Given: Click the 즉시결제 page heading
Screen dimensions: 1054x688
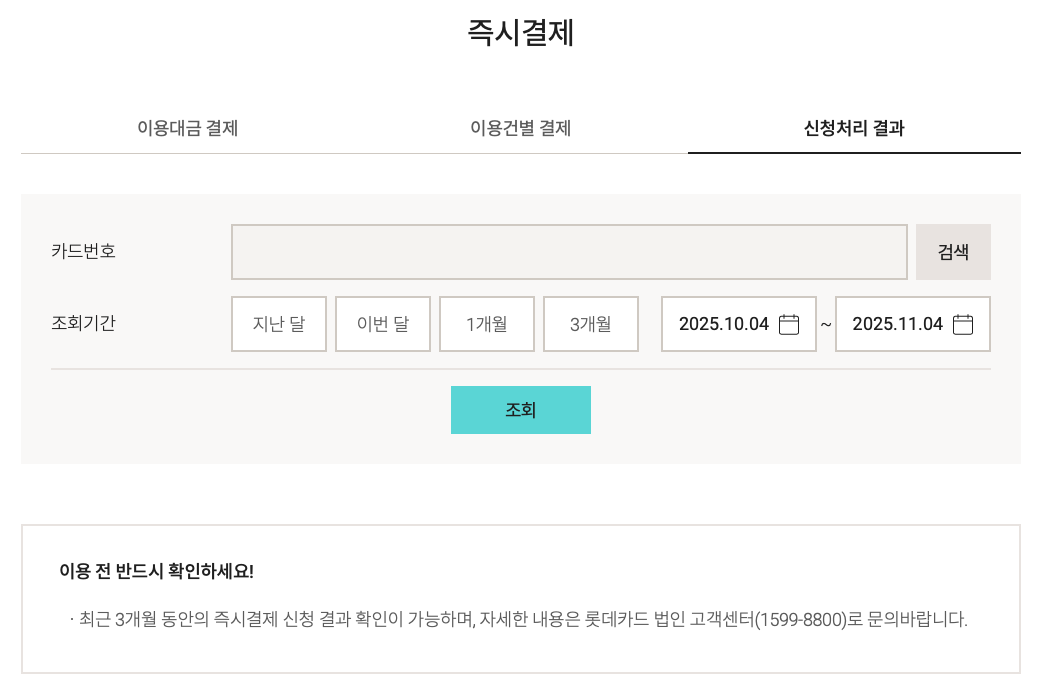Looking at the screenshot, I should point(520,33).
